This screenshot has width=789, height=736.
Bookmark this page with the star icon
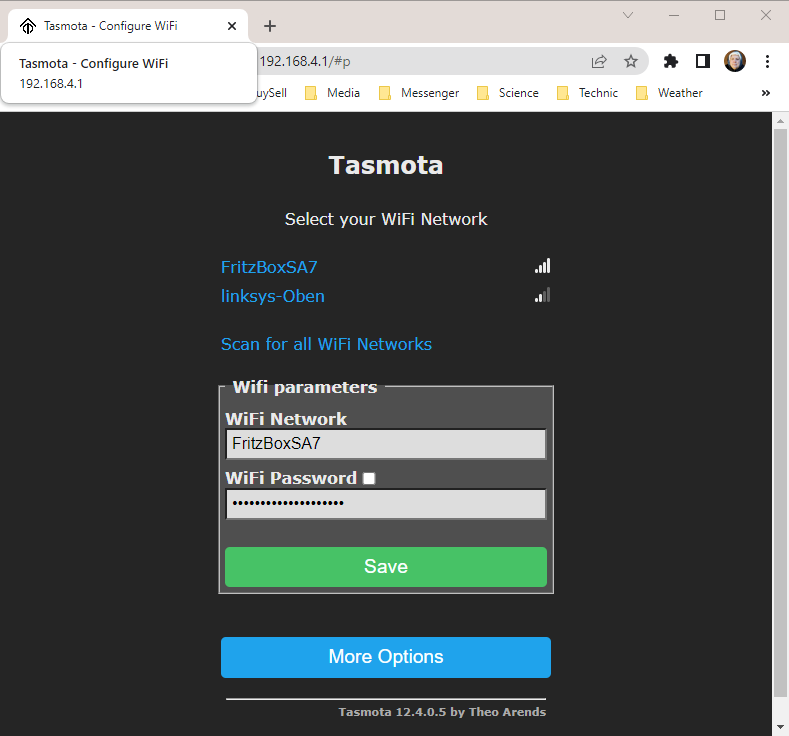point(630,61)
